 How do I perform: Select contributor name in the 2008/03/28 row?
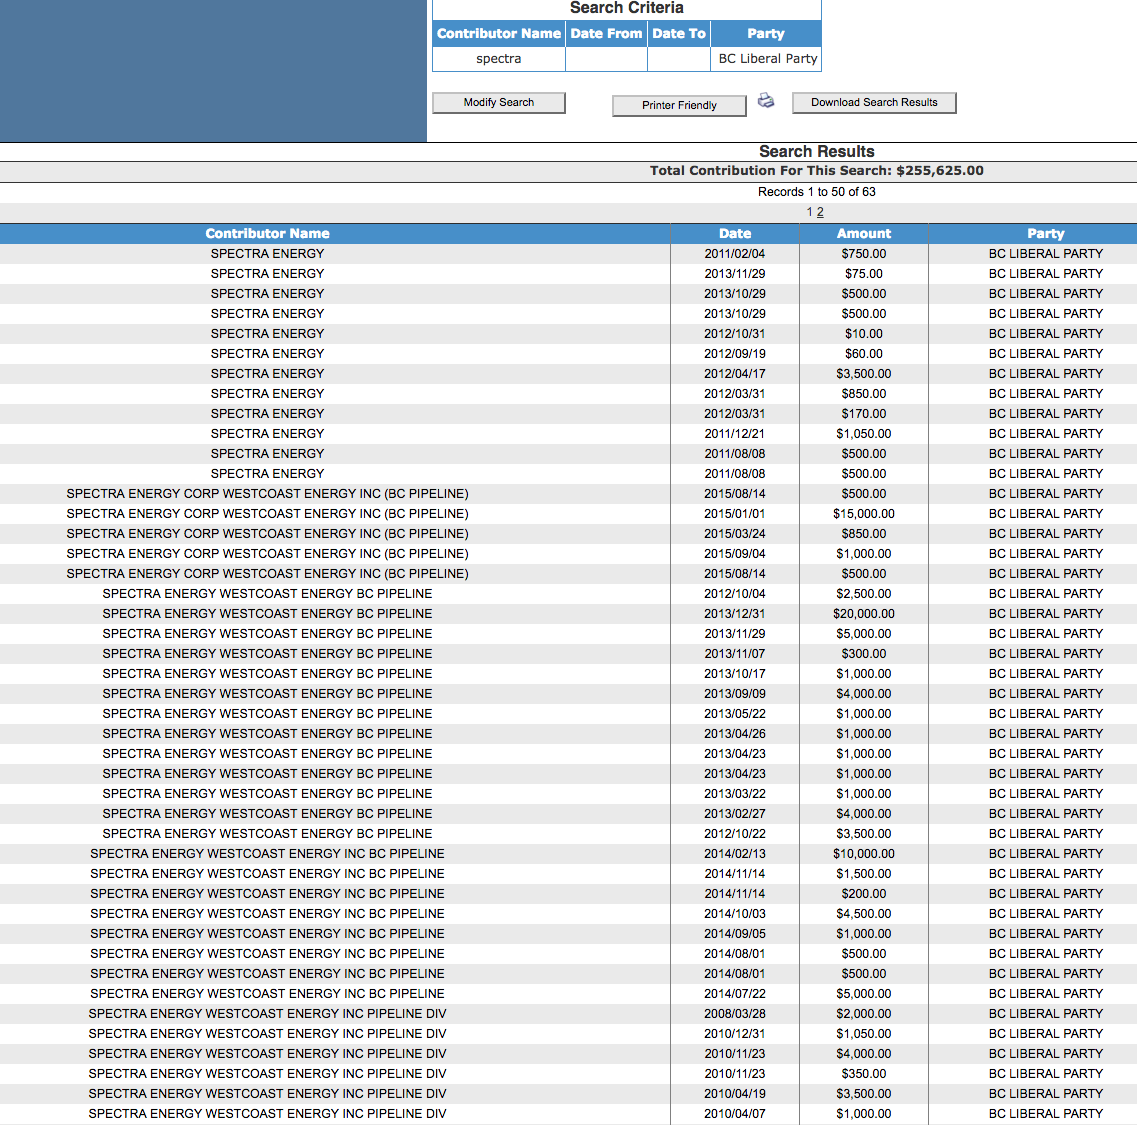click(267, 1013)
